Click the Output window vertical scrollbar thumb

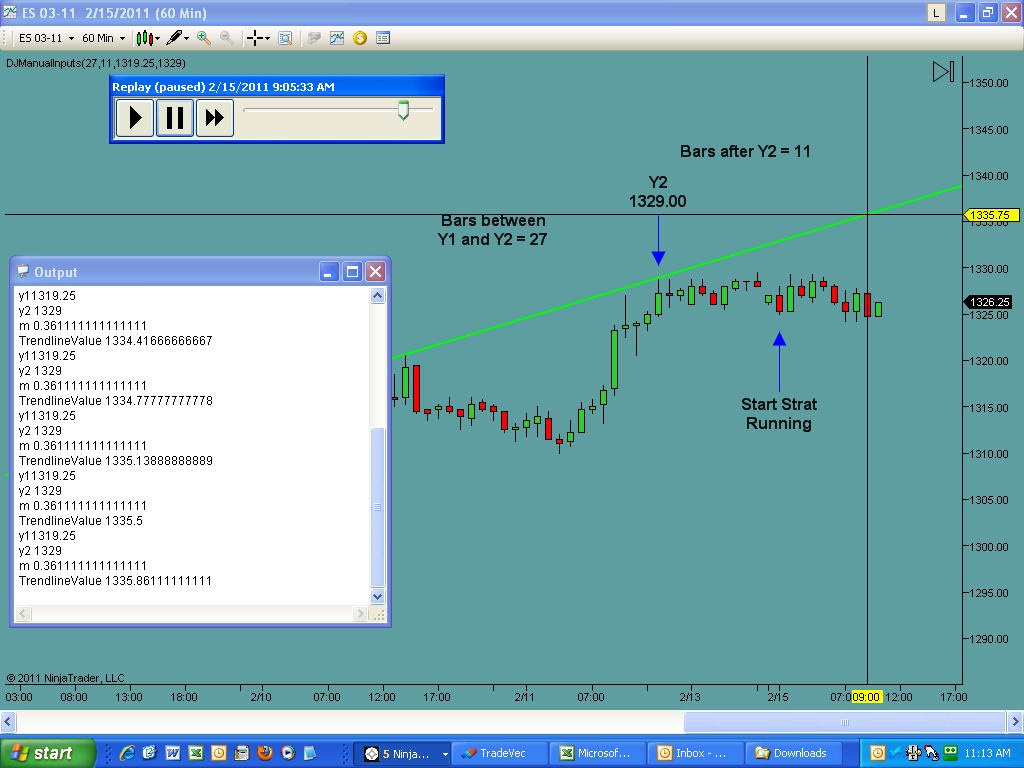point(377,507)
